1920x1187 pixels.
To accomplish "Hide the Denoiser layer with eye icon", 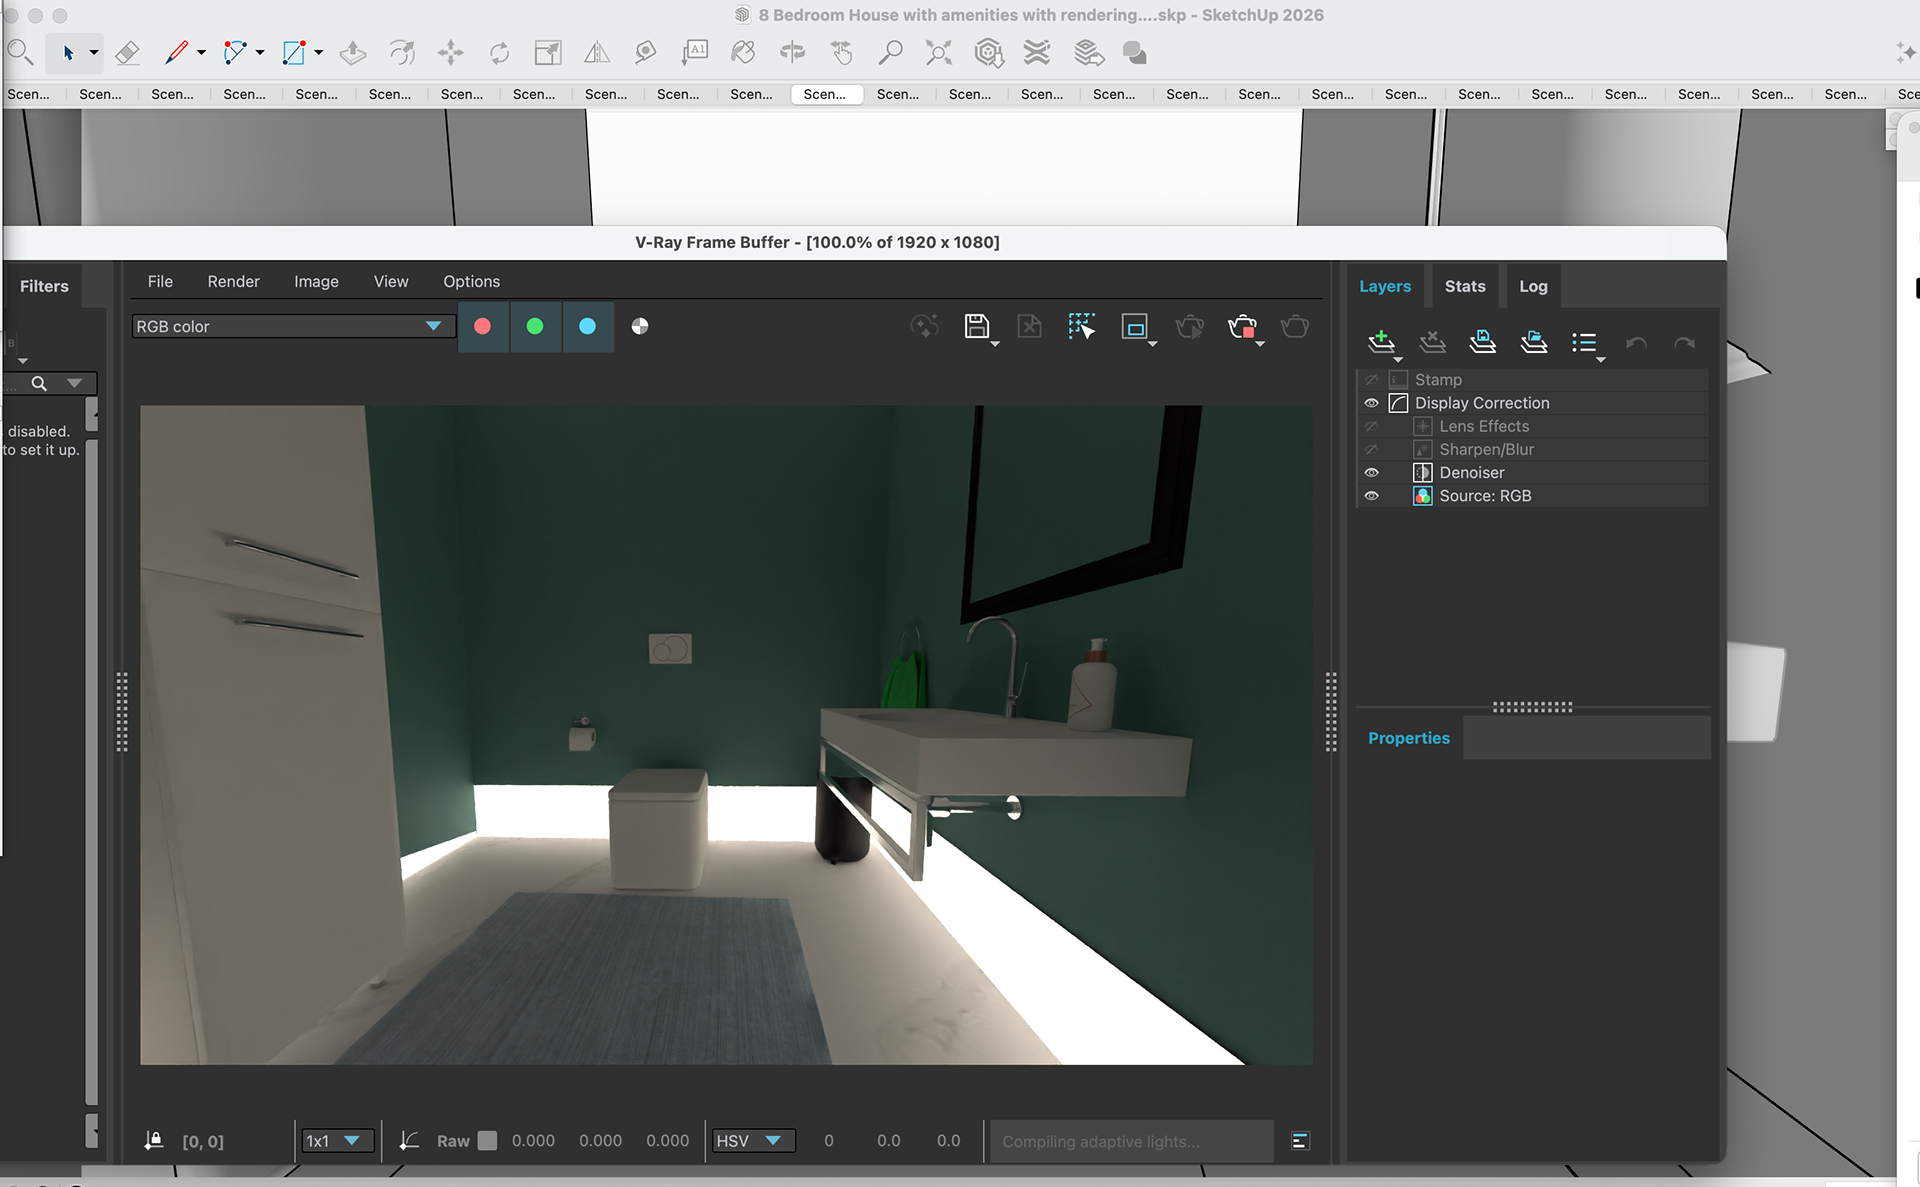I will [1371, 473].
